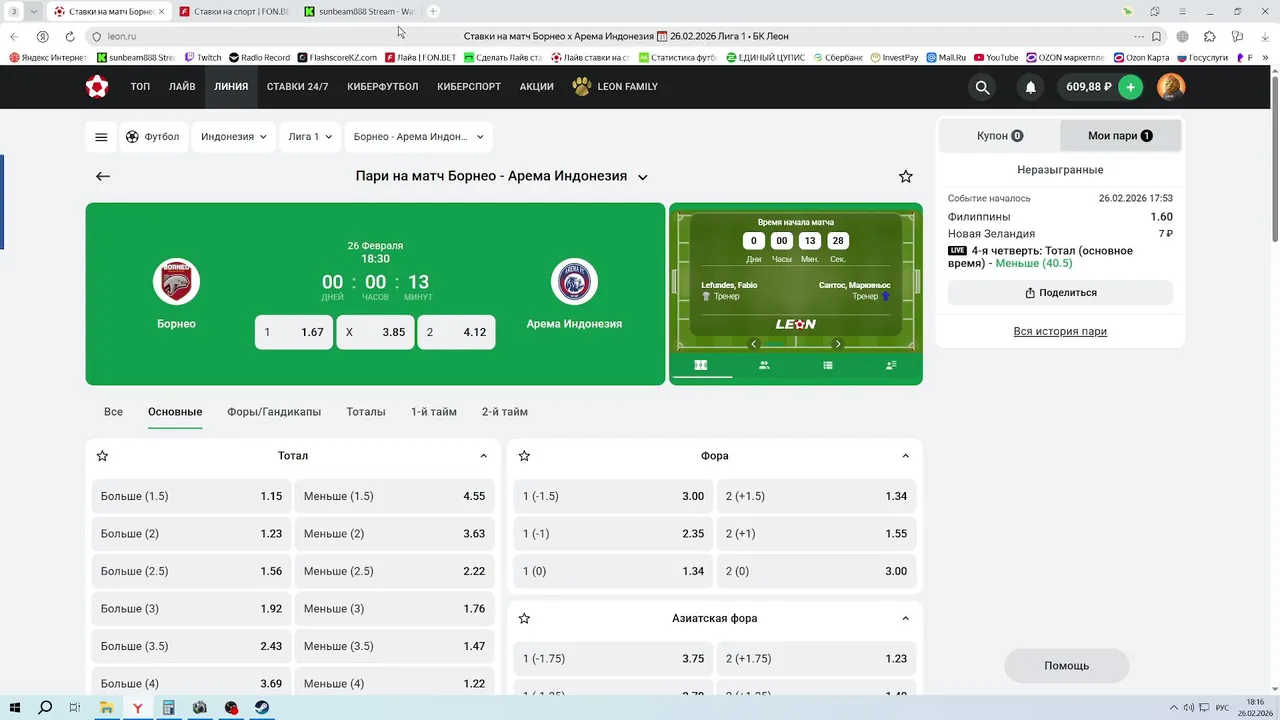Bet on draw X at 3.85
Image resolution: width=1280 pixels, height=720 pixels.
(x=375, y=332)
